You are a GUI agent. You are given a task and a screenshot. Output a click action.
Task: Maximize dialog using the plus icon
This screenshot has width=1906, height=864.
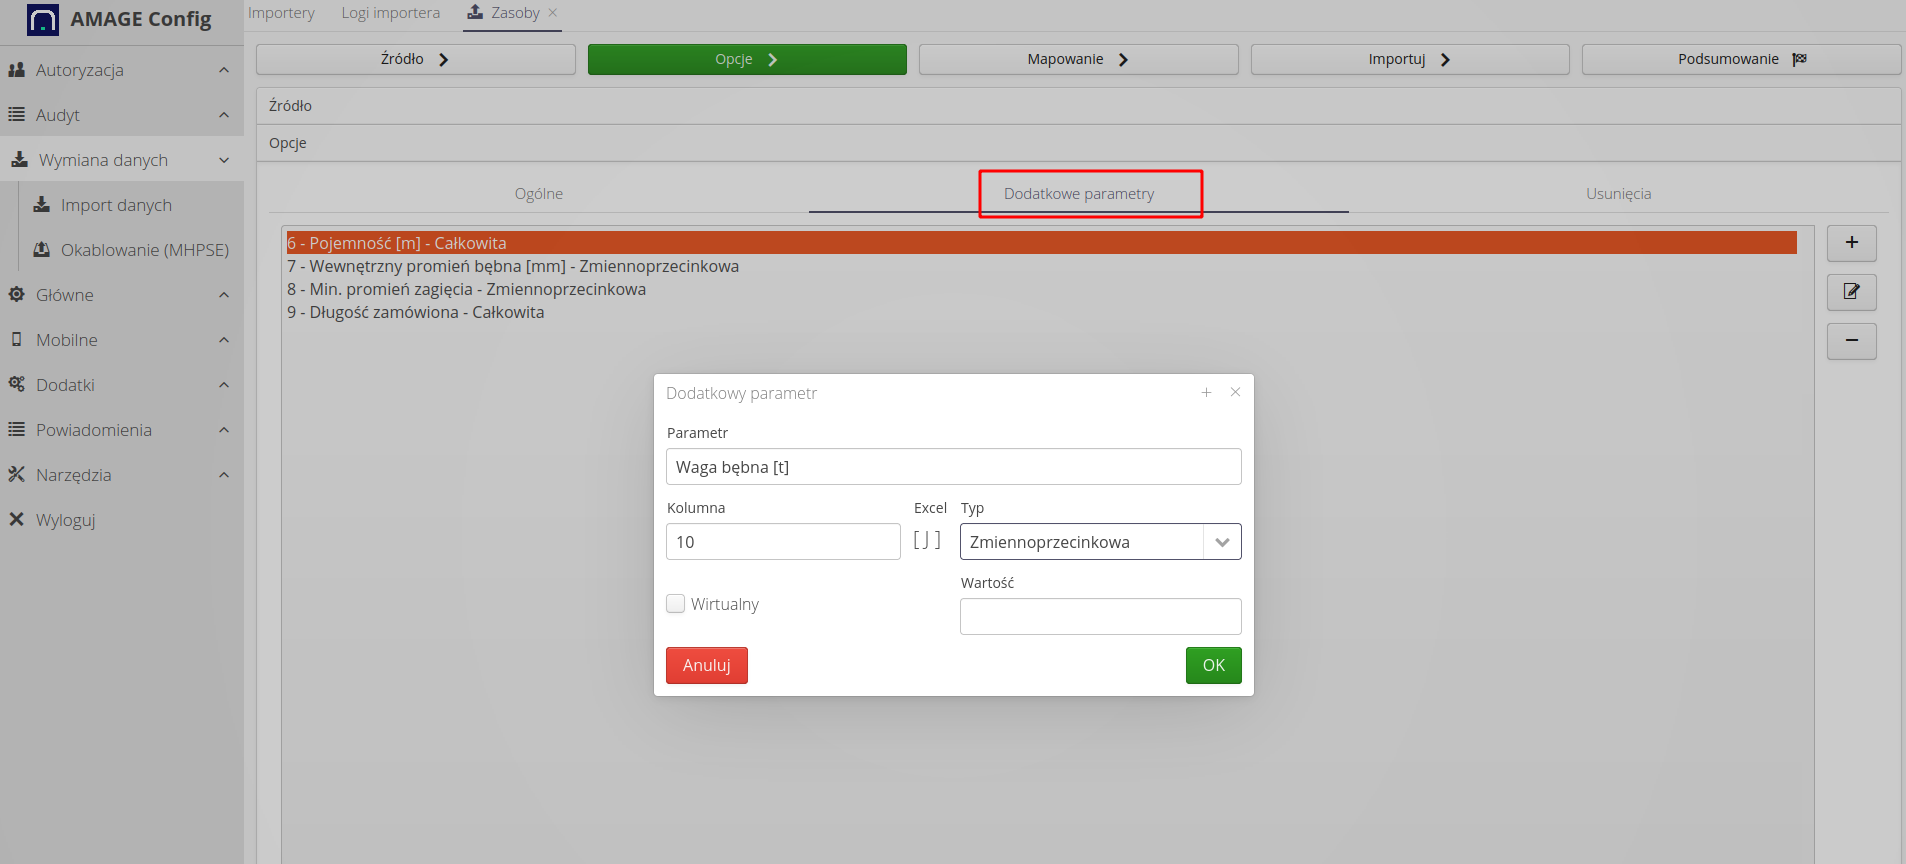[x=1206, y=393]
